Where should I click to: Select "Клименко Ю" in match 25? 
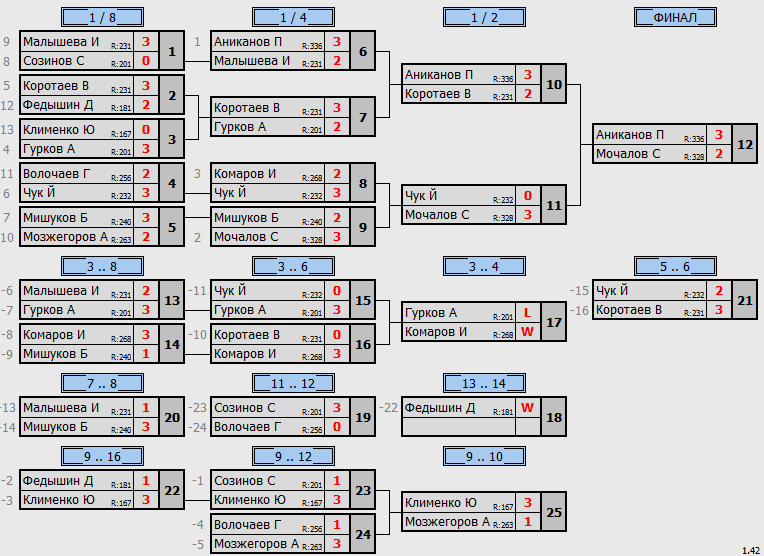point(440,502)
